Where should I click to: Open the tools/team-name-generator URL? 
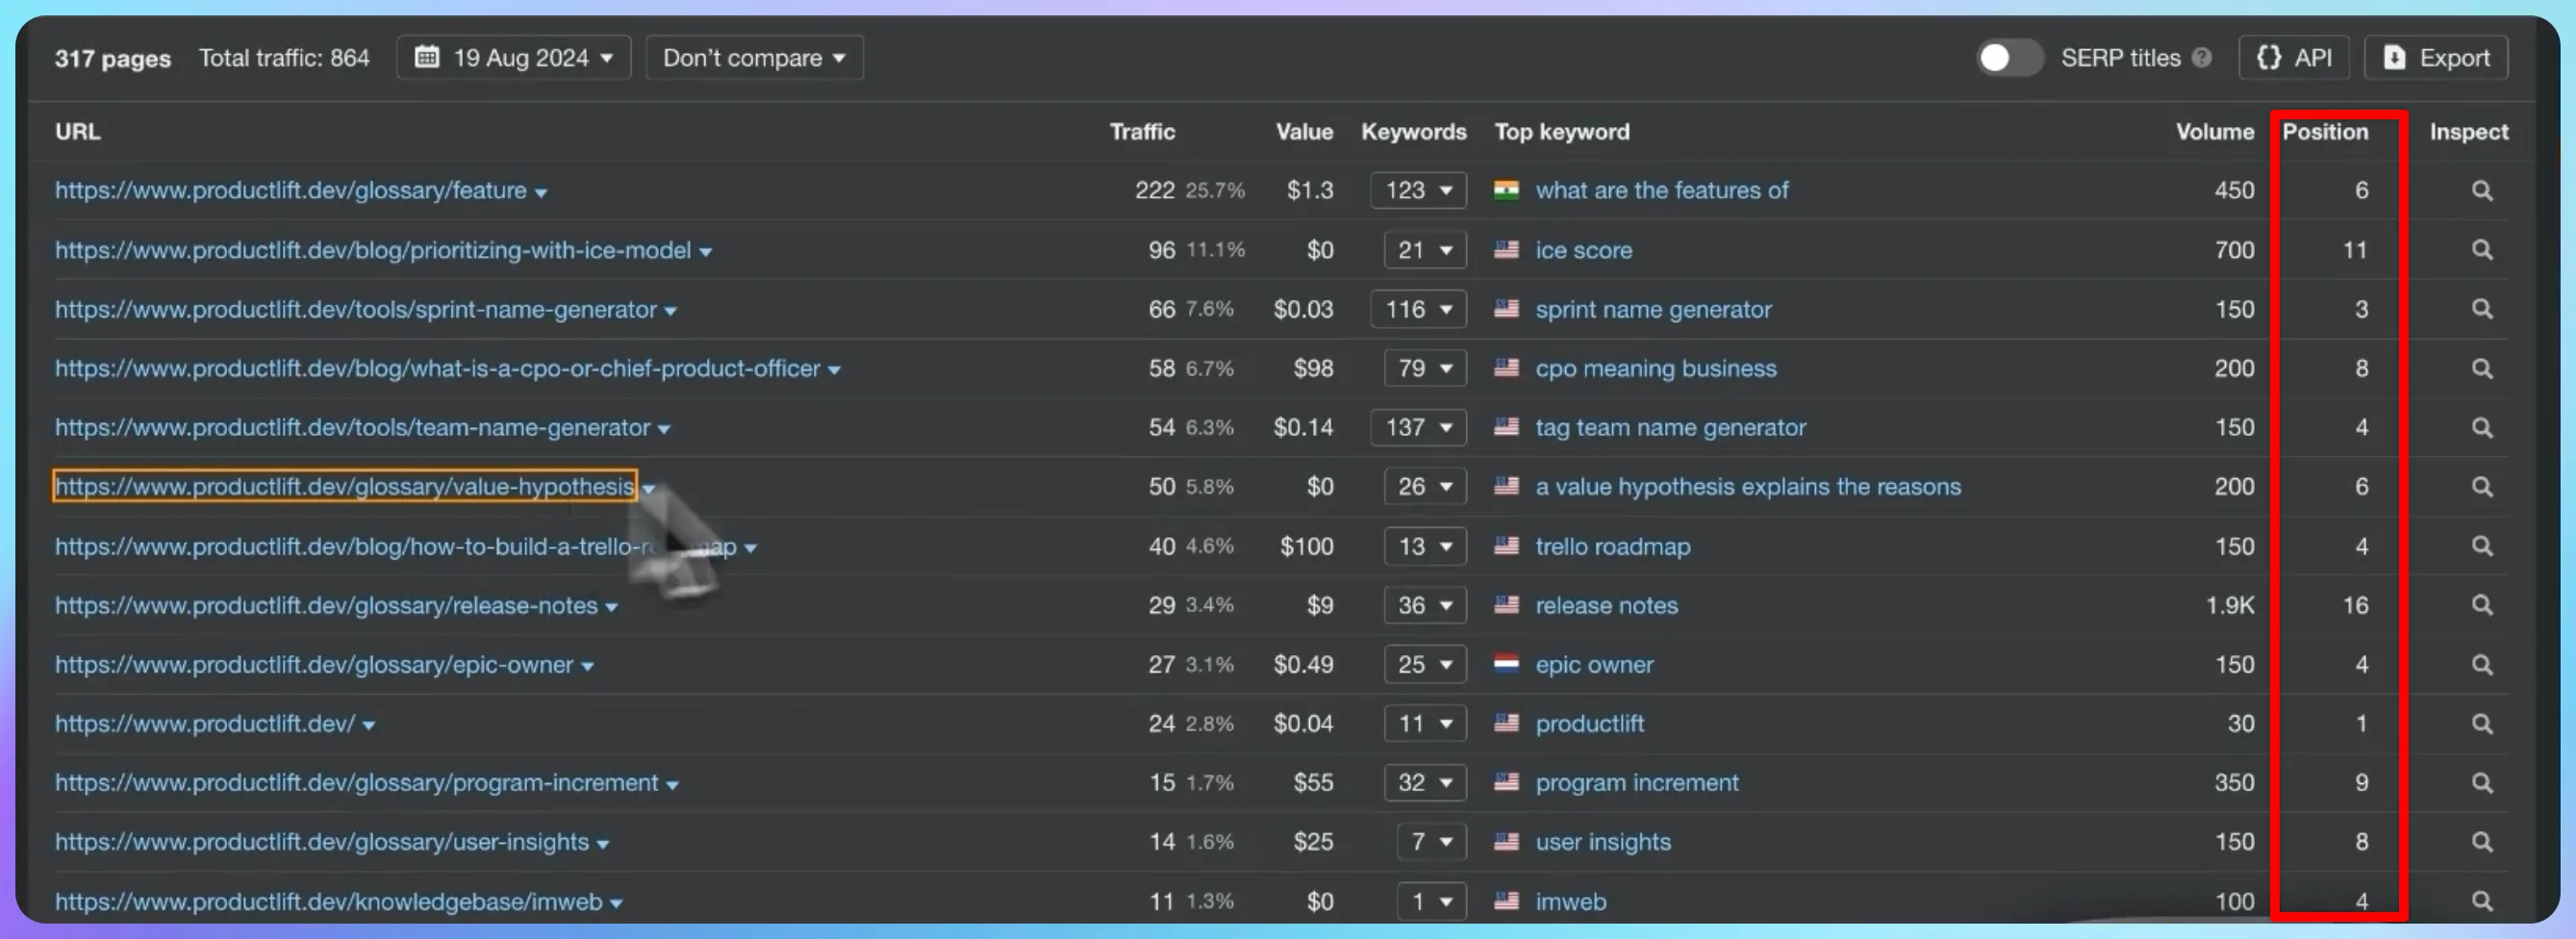[x=352, y=427]
